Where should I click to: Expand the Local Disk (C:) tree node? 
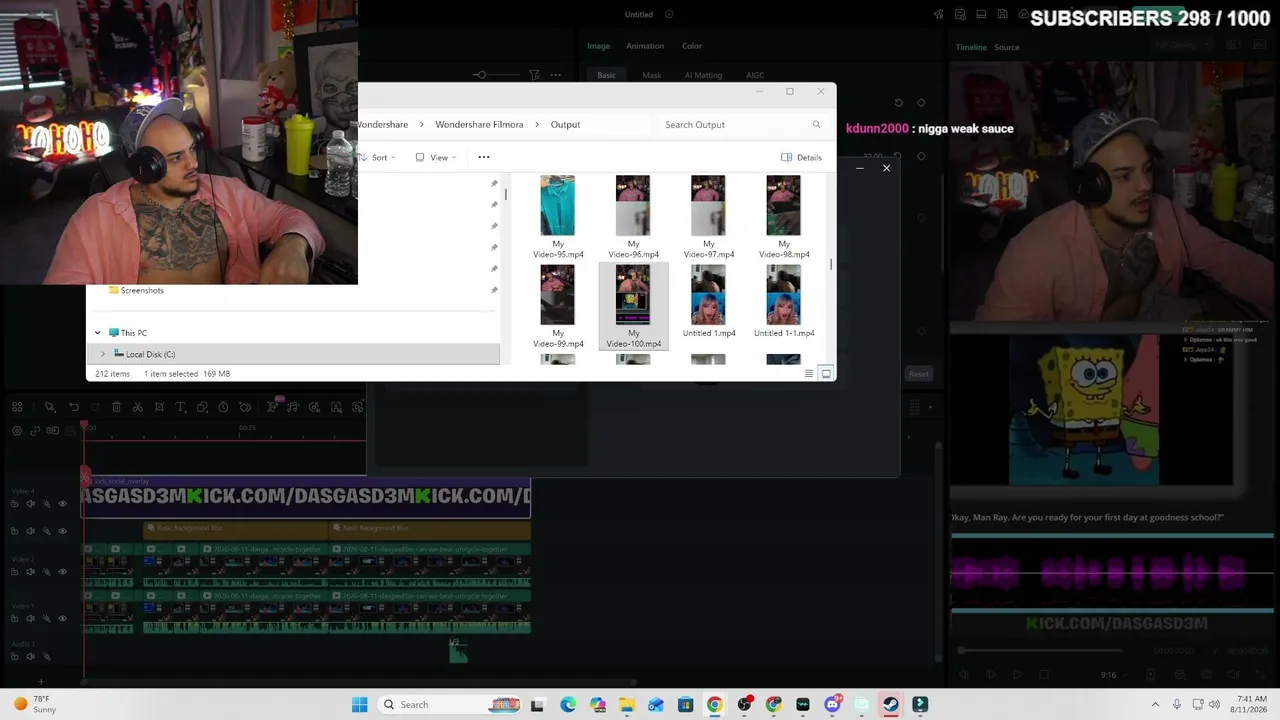pyautogui.click(x=102, y=354)
